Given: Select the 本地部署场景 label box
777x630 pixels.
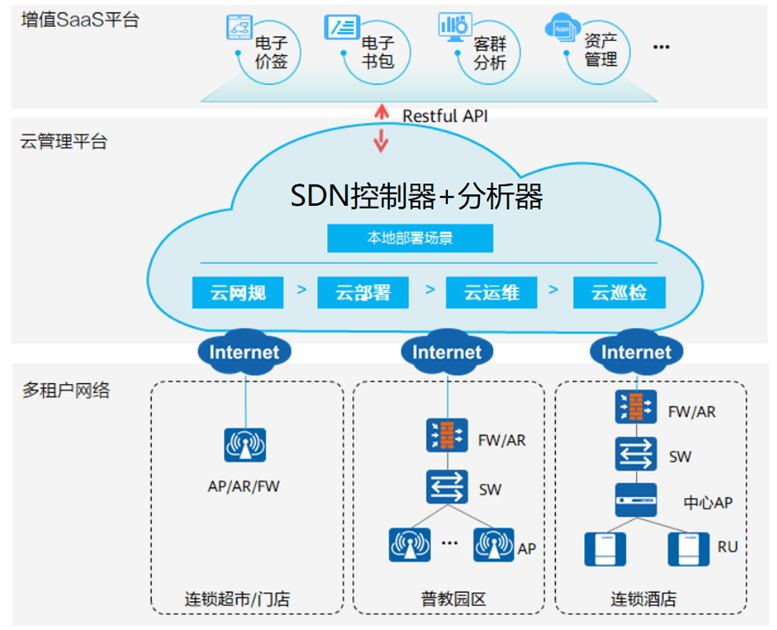Looking at the screenshot, I should (411, 238).
